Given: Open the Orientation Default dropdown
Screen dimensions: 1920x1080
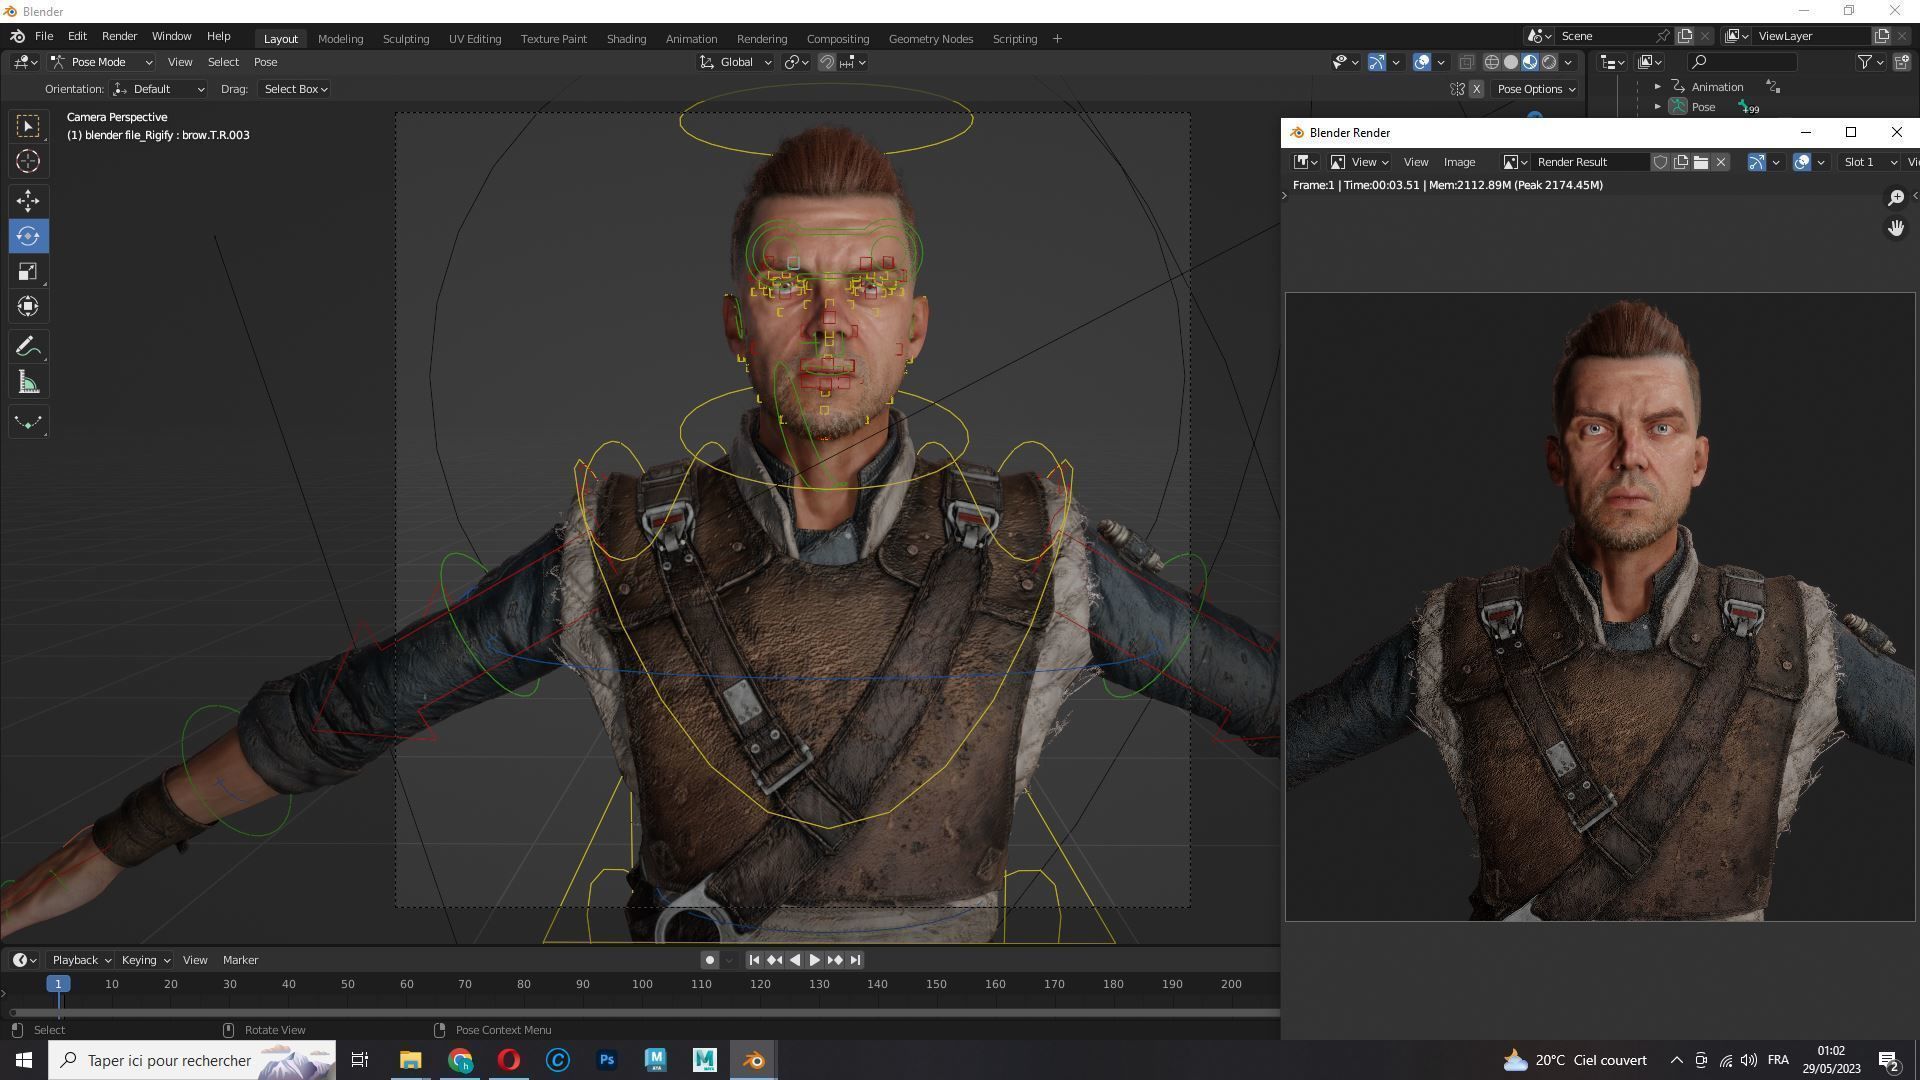Looking at the screenshot, I should 159,89.
